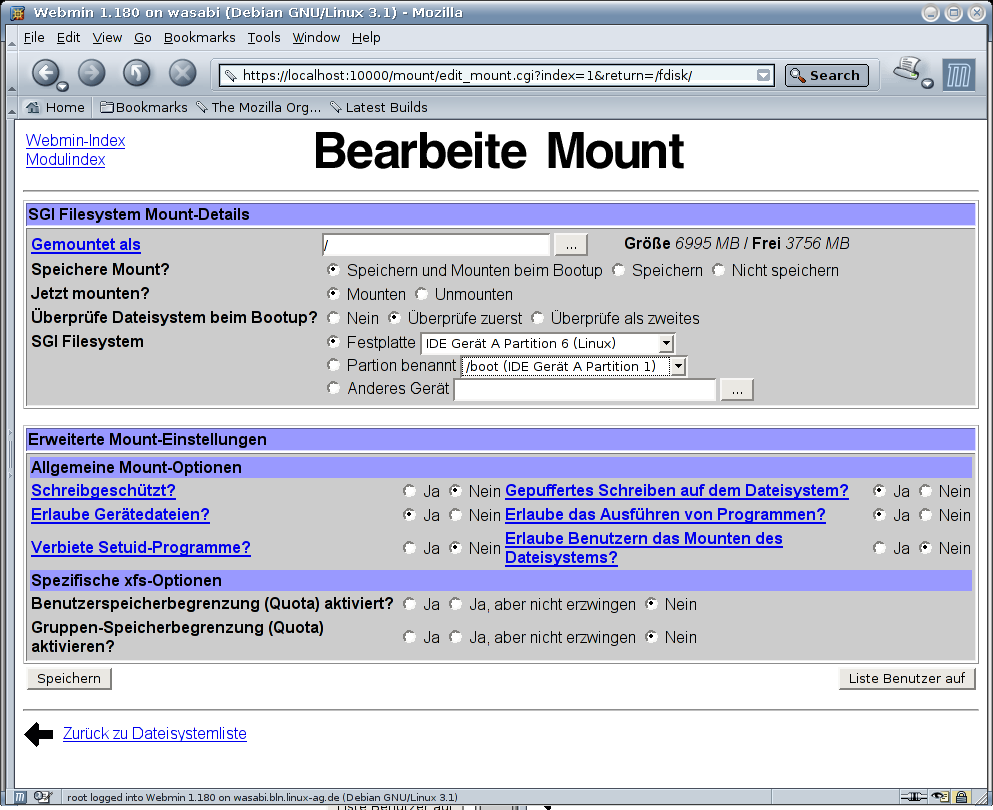Open the Help menu
Image resolution: width=993 pixels, height=810 pixels.
click(366, 38)
